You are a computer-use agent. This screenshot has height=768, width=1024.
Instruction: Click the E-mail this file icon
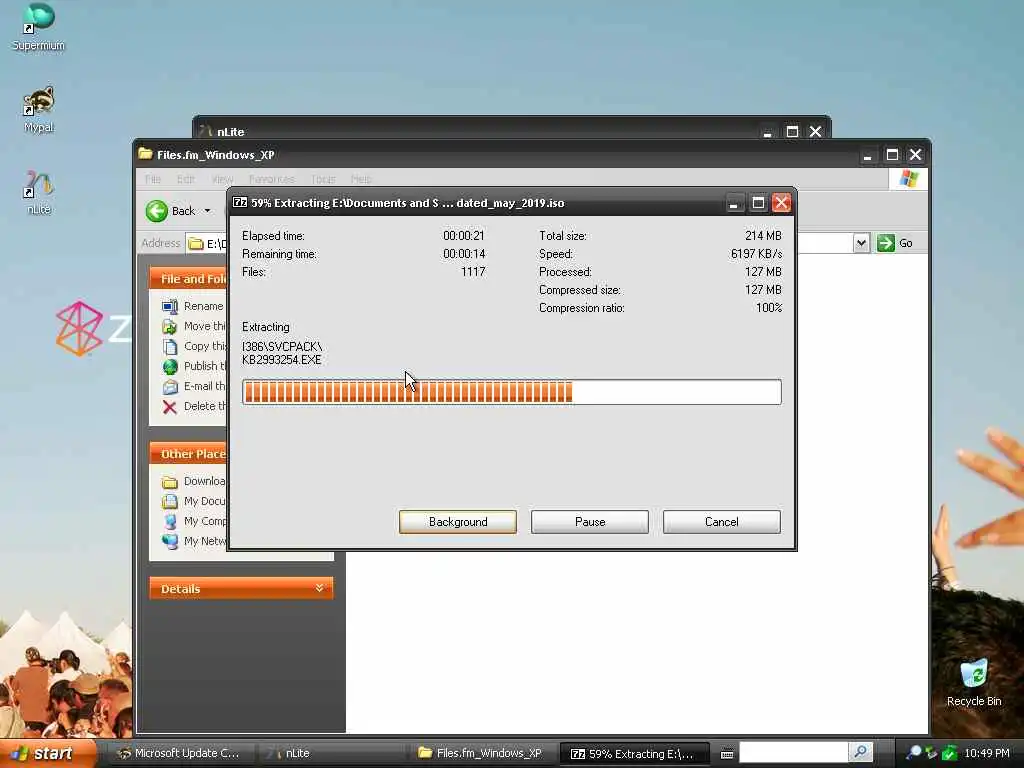170,387
